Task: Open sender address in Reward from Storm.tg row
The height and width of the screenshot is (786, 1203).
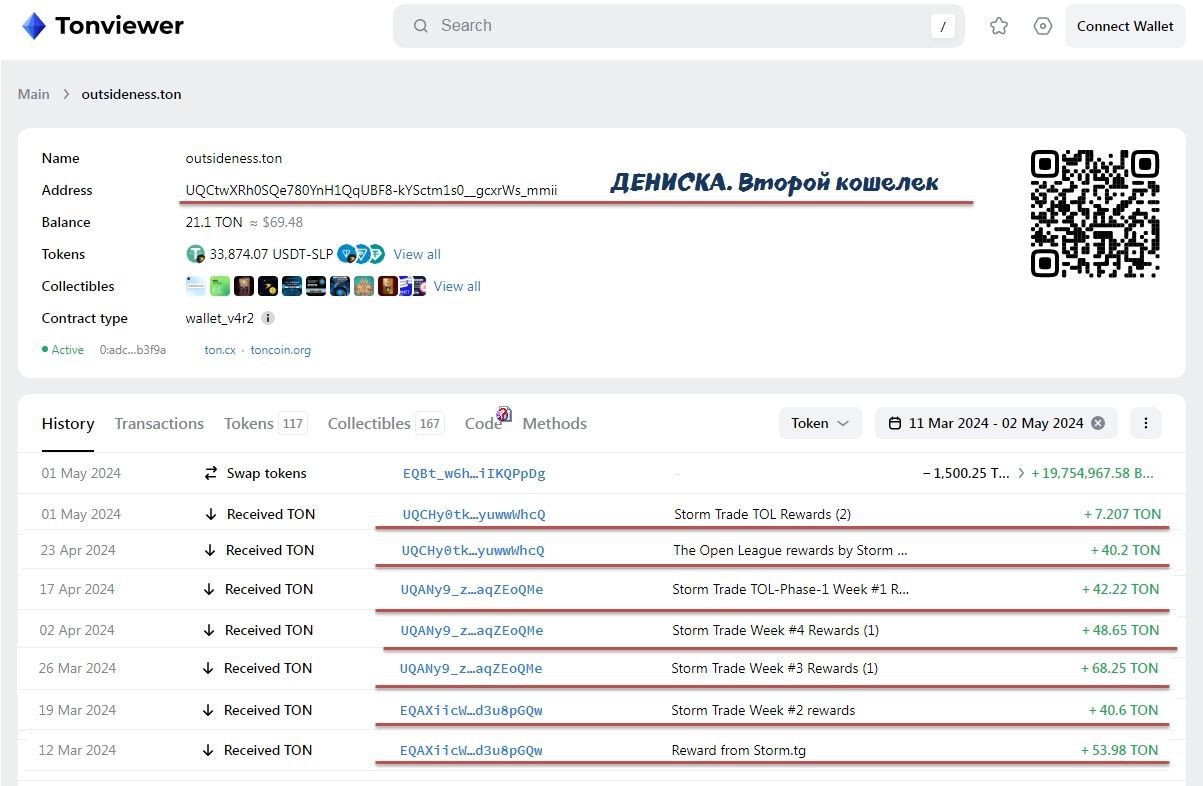Action: (471, 750)
